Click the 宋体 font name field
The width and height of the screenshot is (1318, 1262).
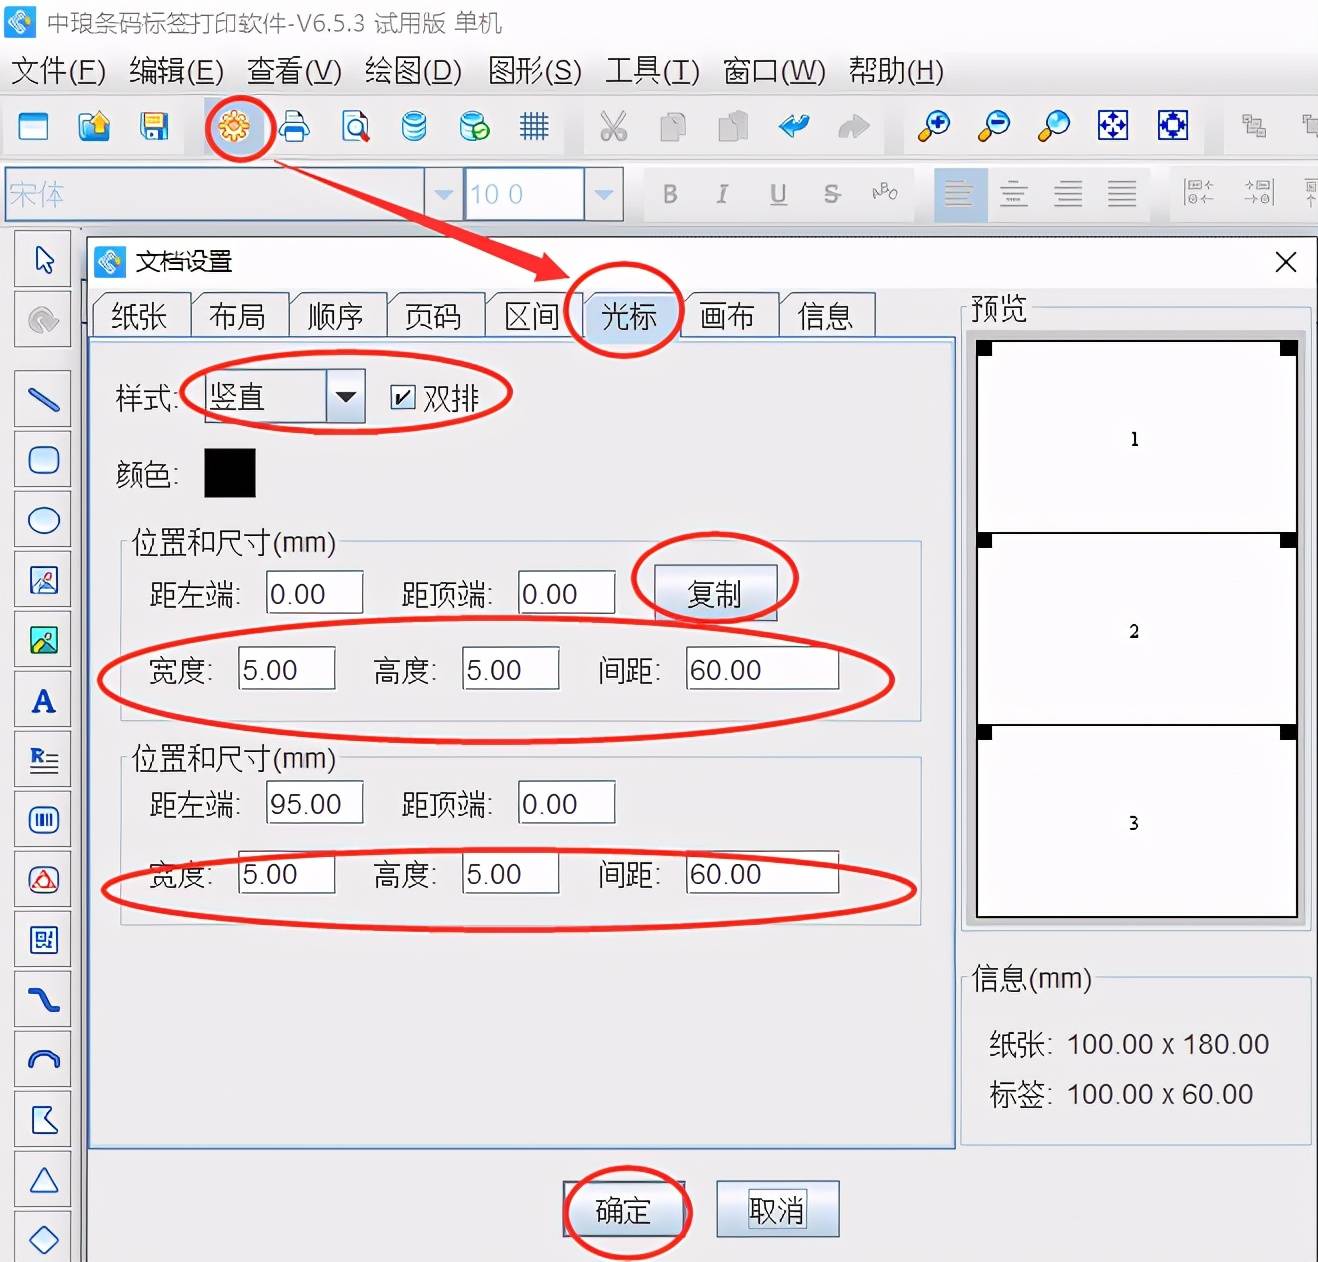215,194
